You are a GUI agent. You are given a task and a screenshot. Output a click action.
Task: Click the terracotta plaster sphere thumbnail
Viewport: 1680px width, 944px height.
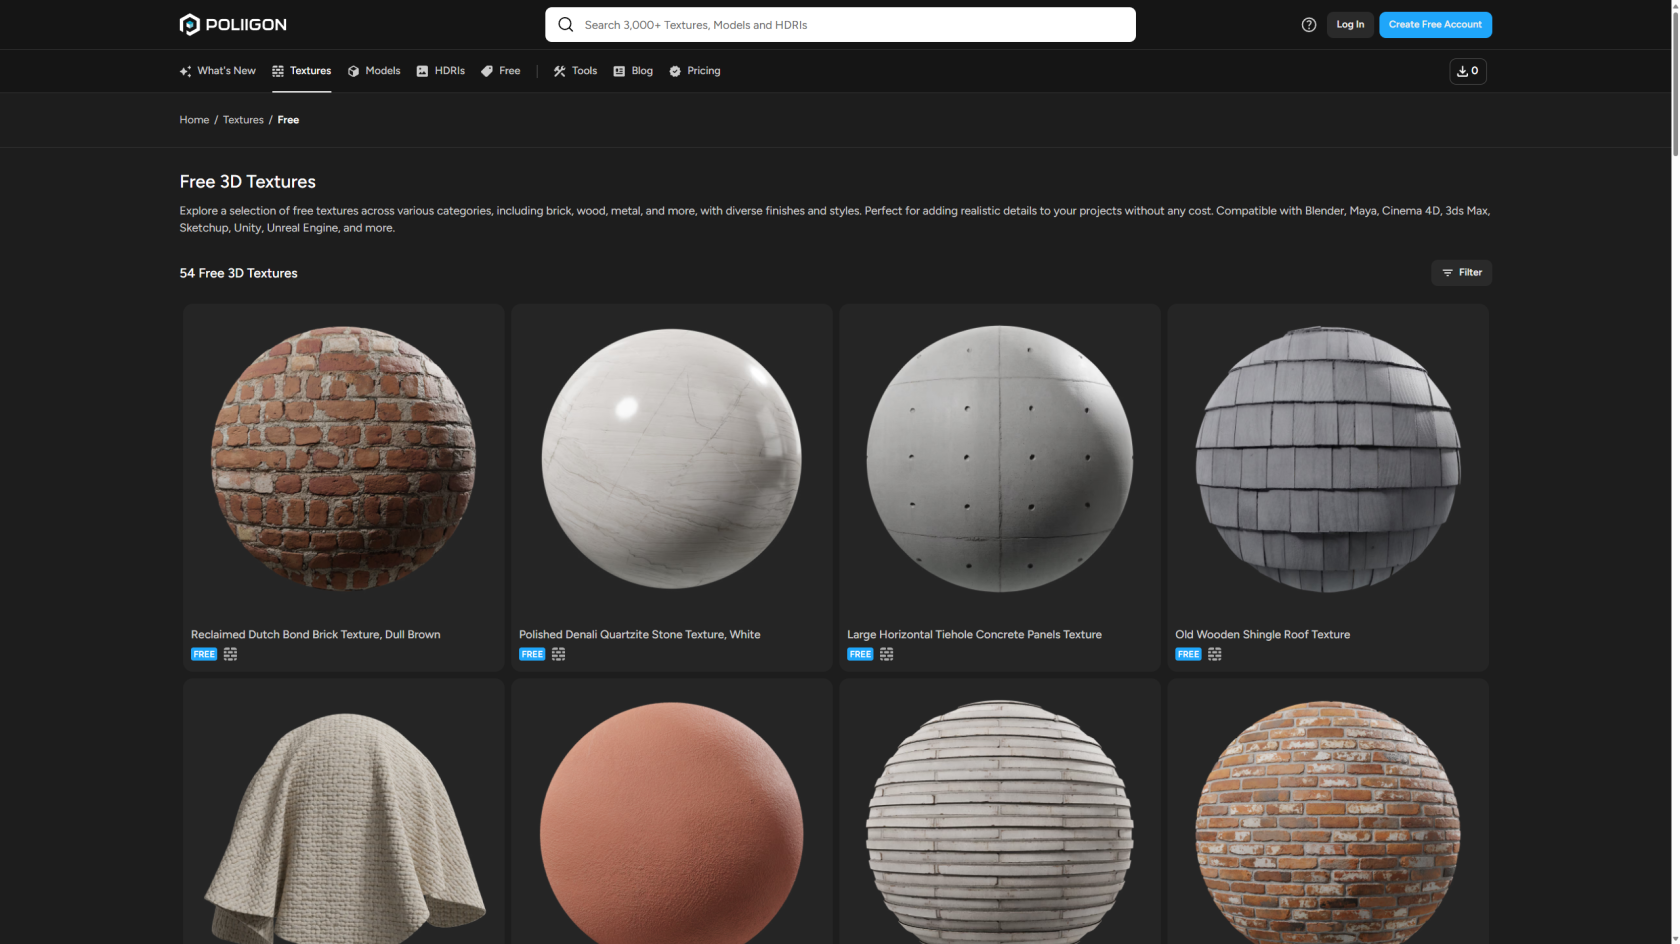click(672, 823)
